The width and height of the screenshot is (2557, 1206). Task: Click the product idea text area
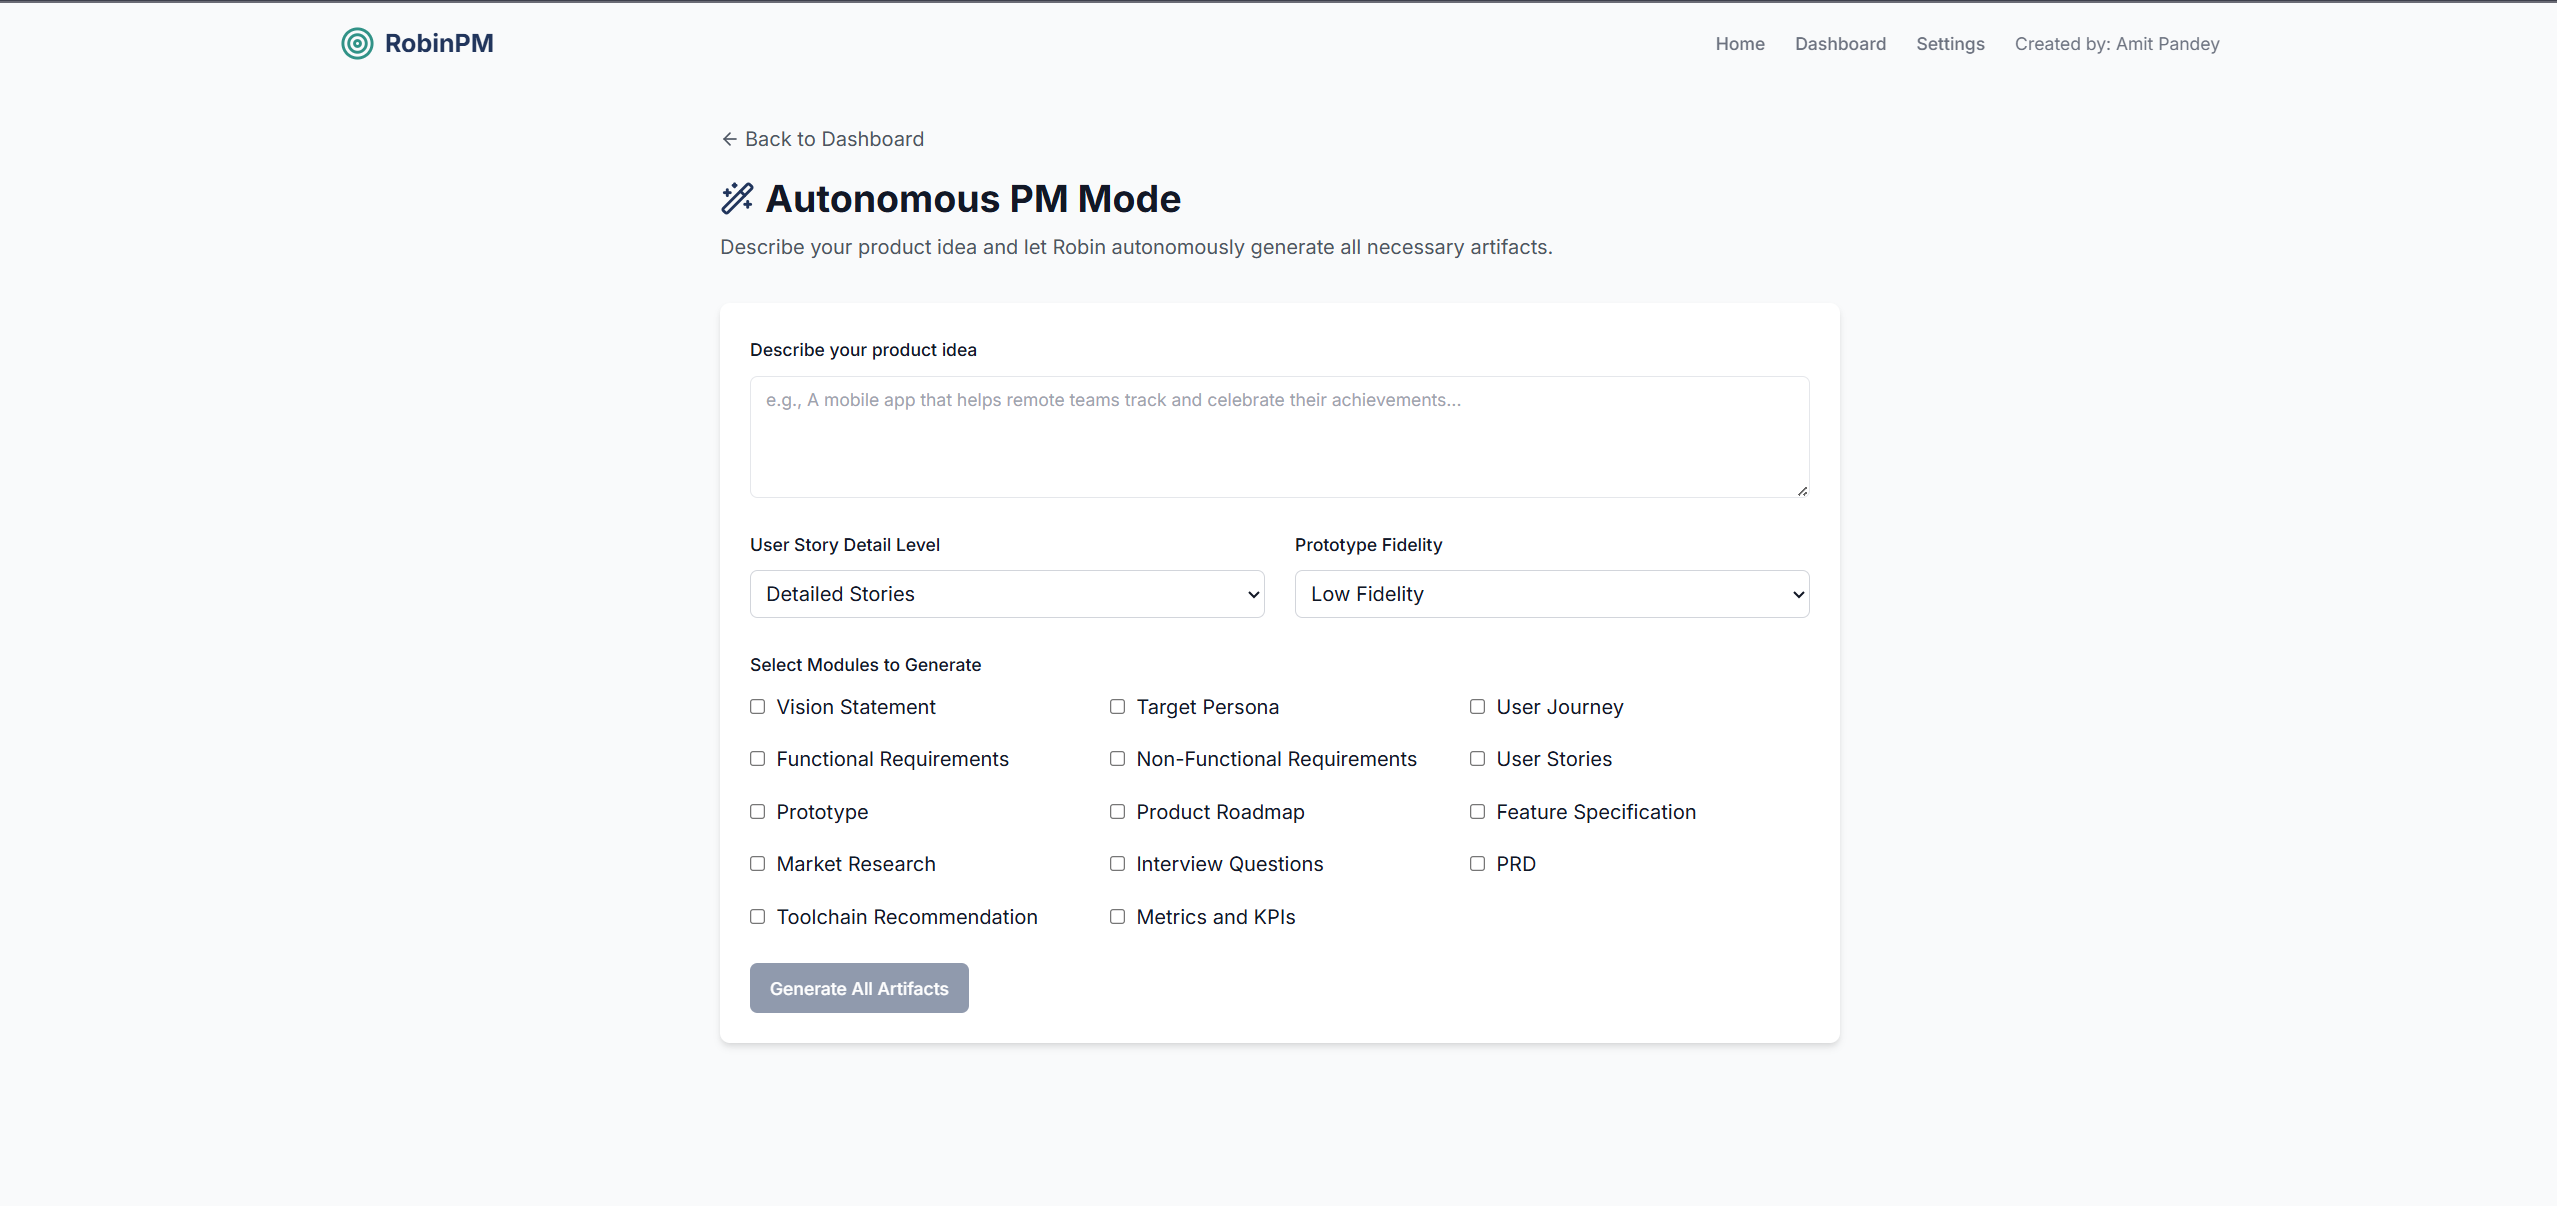[x=1279, y=437]
